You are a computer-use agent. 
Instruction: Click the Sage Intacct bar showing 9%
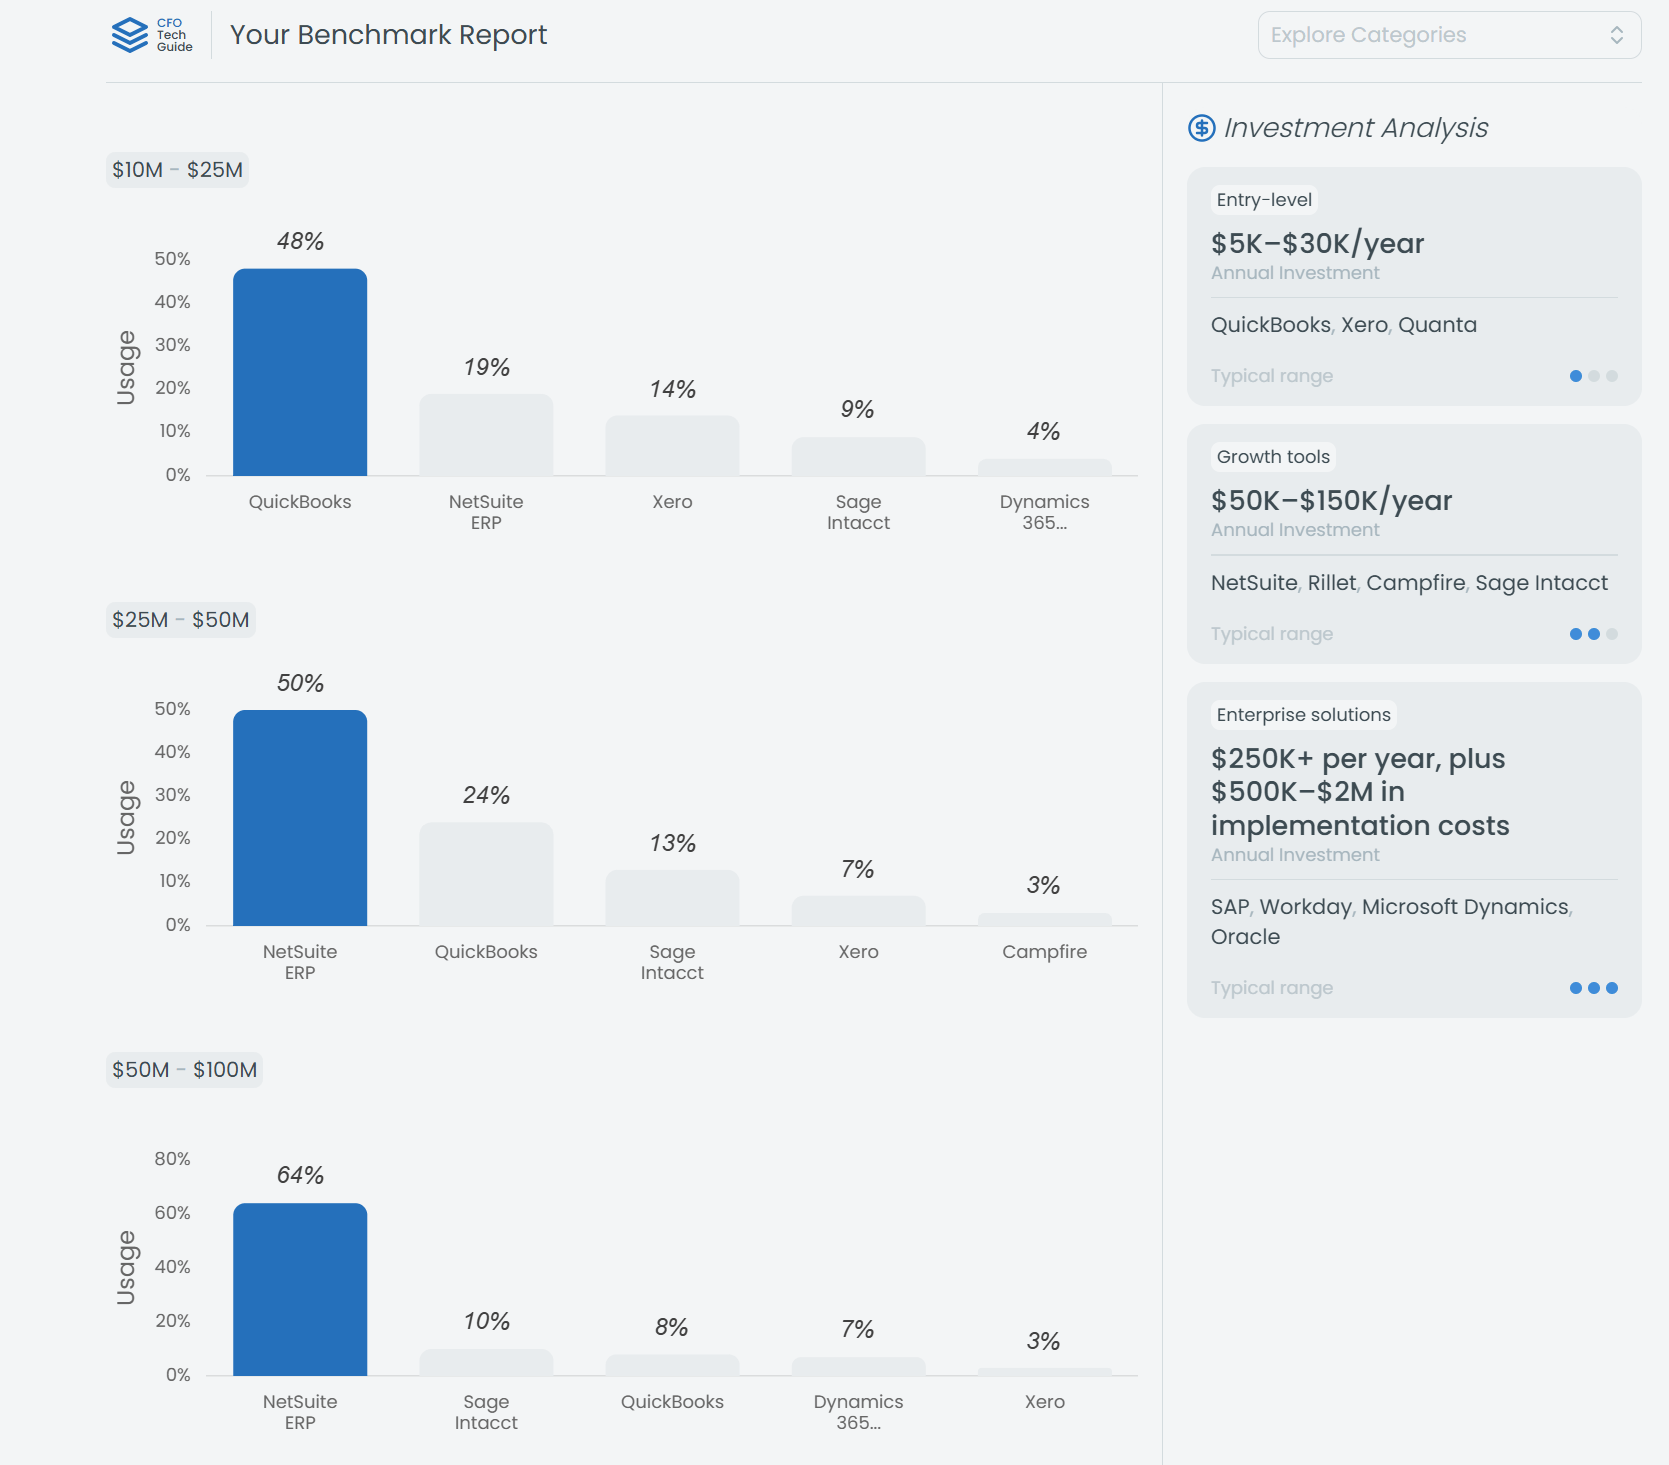click(x=858, y=457)
